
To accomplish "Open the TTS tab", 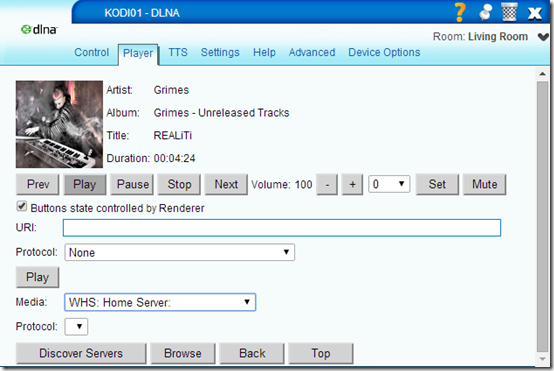I will [x=178, y=52].
